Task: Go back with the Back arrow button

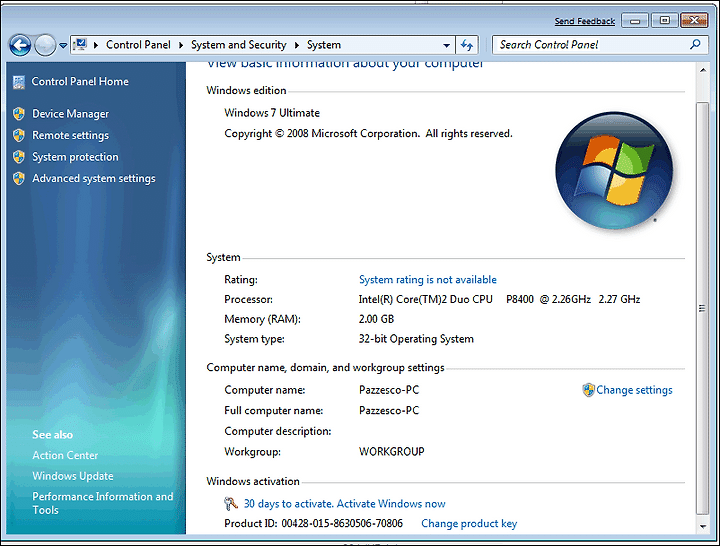Action: pos(20,45)
